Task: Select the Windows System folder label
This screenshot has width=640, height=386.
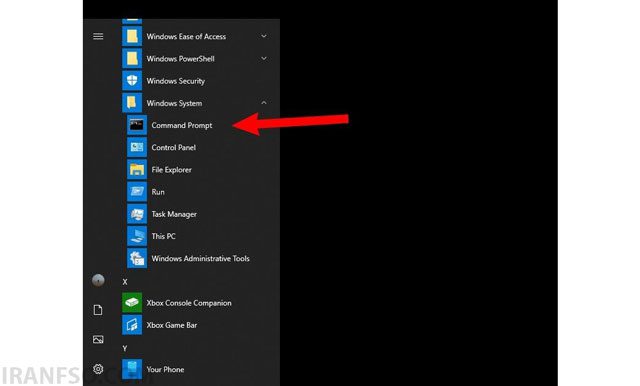Action: pyautogui.click(x=174, y=103)
